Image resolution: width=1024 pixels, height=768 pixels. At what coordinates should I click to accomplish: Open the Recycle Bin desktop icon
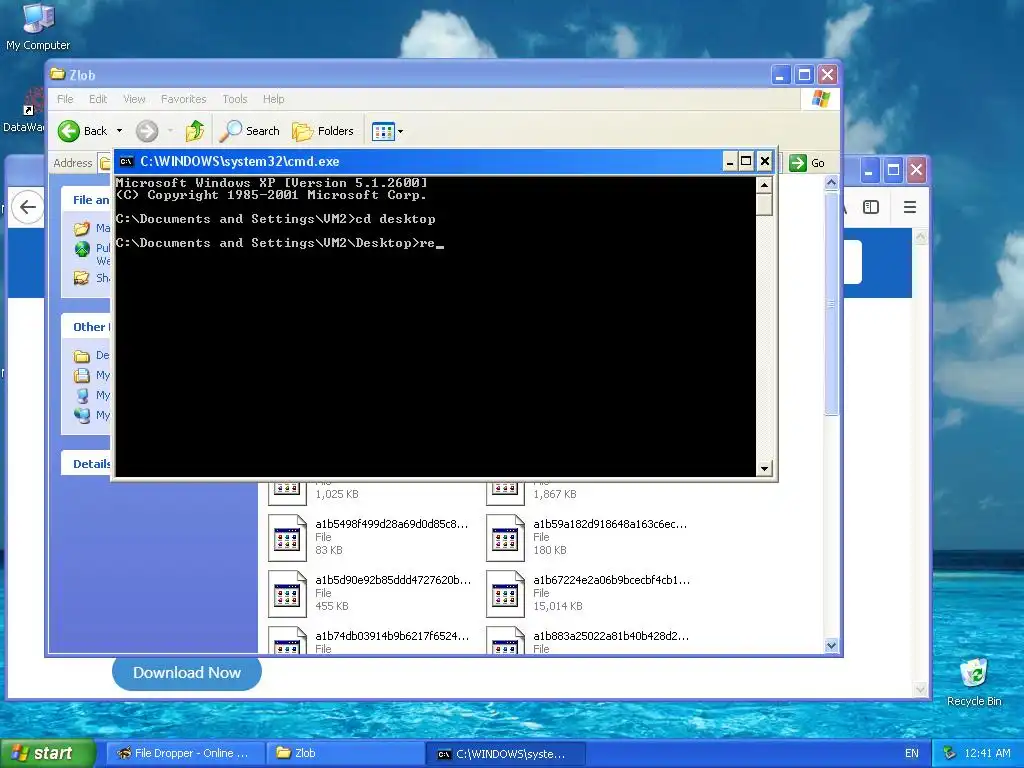[974, 682]
